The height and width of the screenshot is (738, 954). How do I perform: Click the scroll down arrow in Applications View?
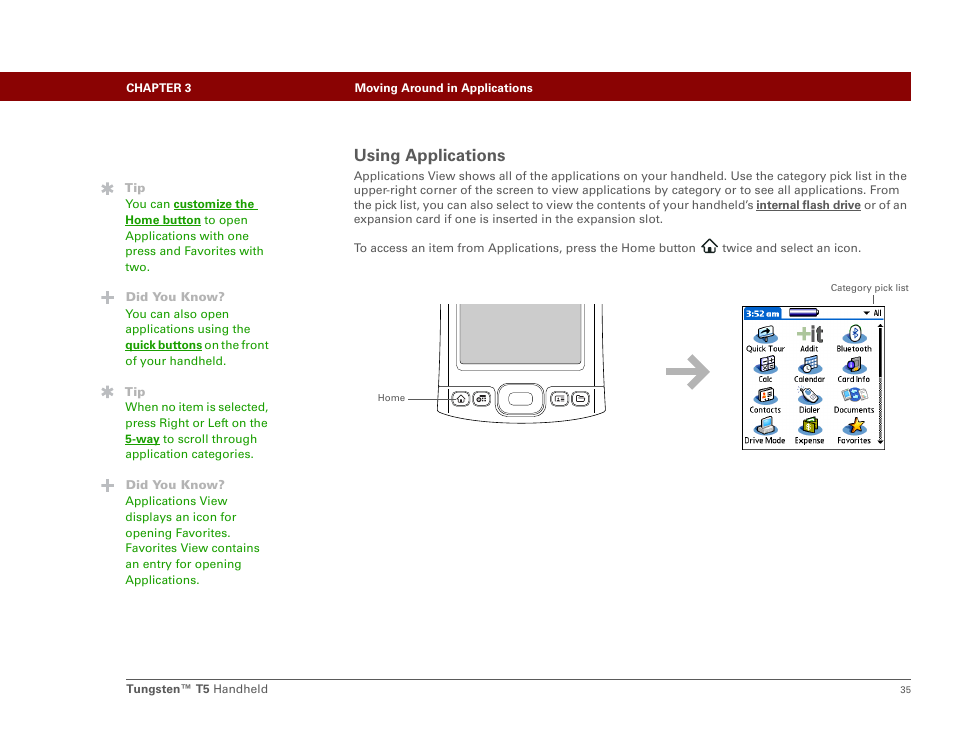pos(880,442)
